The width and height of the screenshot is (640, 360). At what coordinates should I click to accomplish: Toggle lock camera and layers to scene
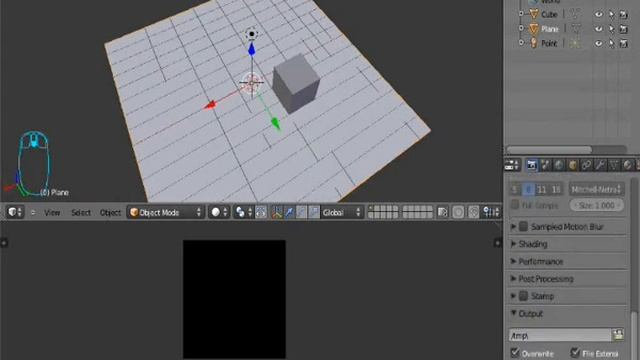[442, 212]
